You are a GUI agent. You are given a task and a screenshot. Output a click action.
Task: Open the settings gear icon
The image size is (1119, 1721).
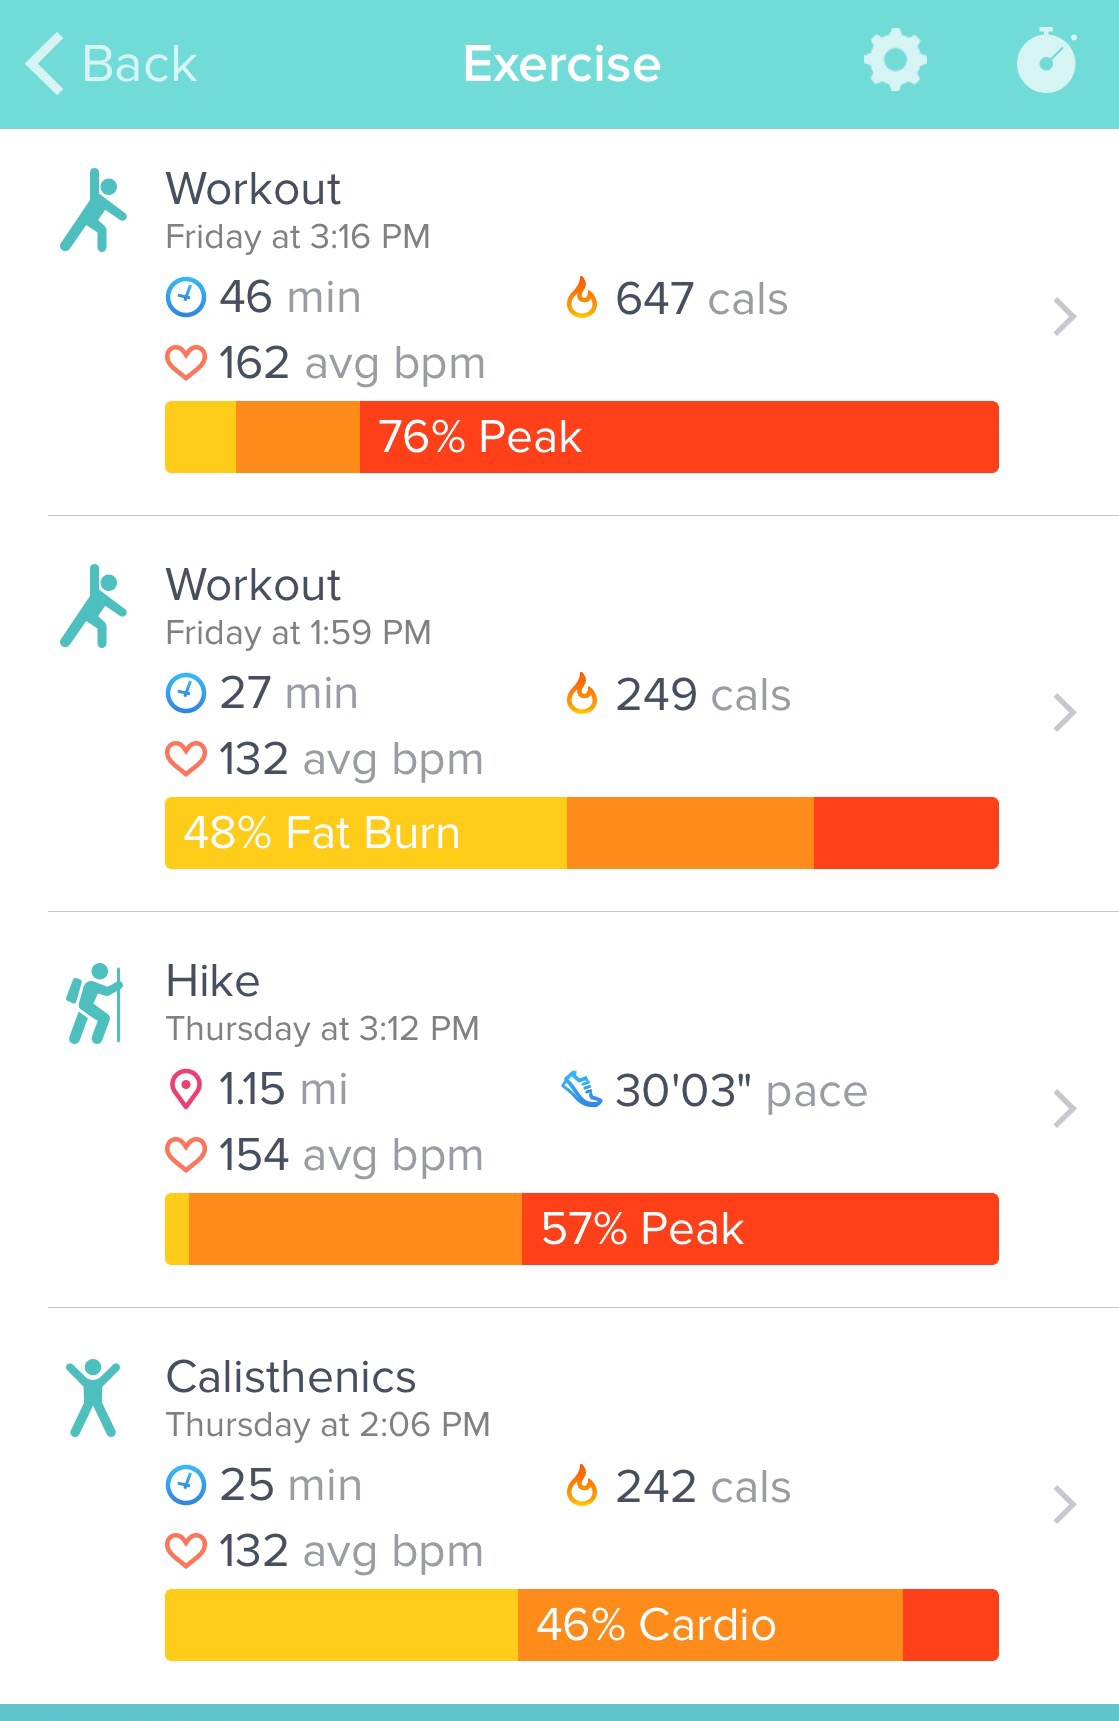895,61
